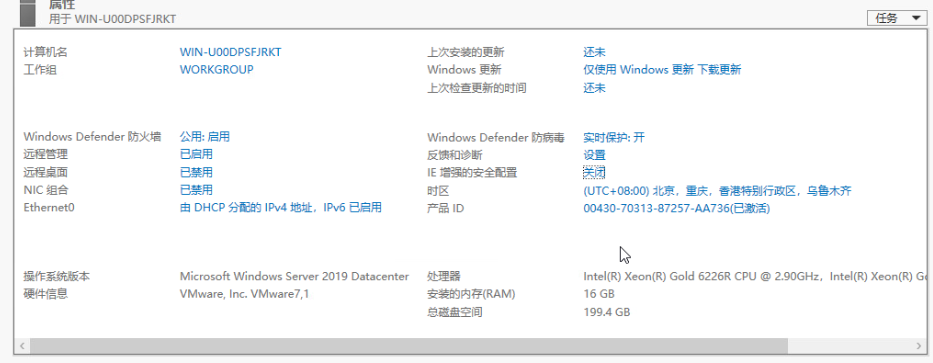Image resolution: width=933 pixels, height=363 pixels.
Task: Open remote management 已启用 setting
Action: click(196, 155)
